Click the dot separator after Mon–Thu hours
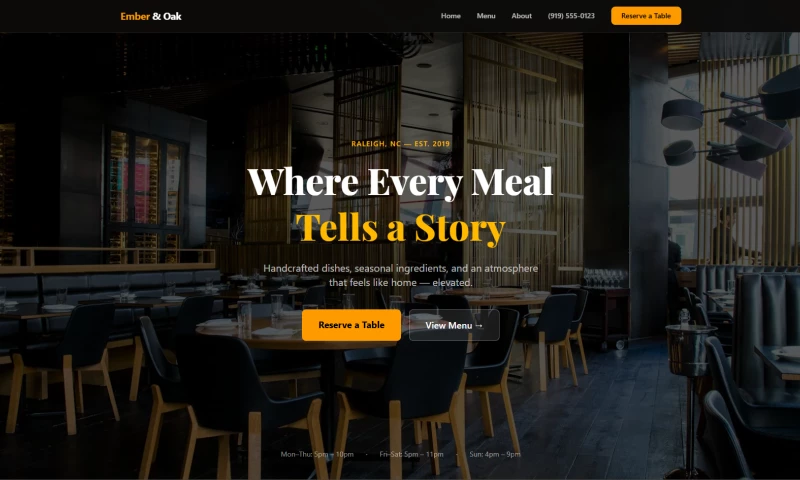The width and height of the screenshot is (800, 480). 366,454
